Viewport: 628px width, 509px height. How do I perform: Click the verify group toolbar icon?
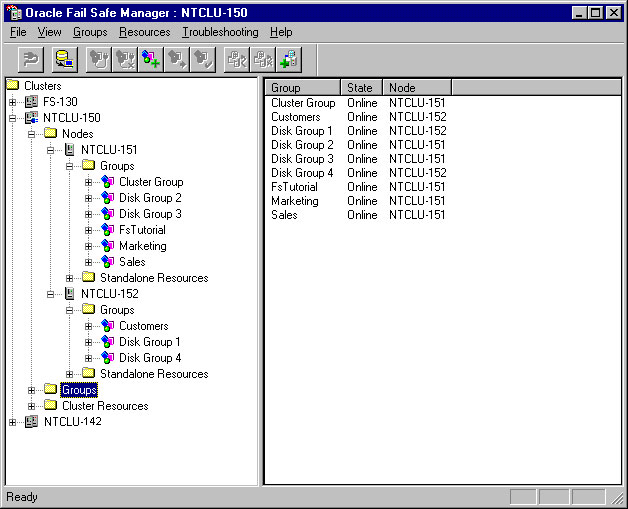(203, 60)
